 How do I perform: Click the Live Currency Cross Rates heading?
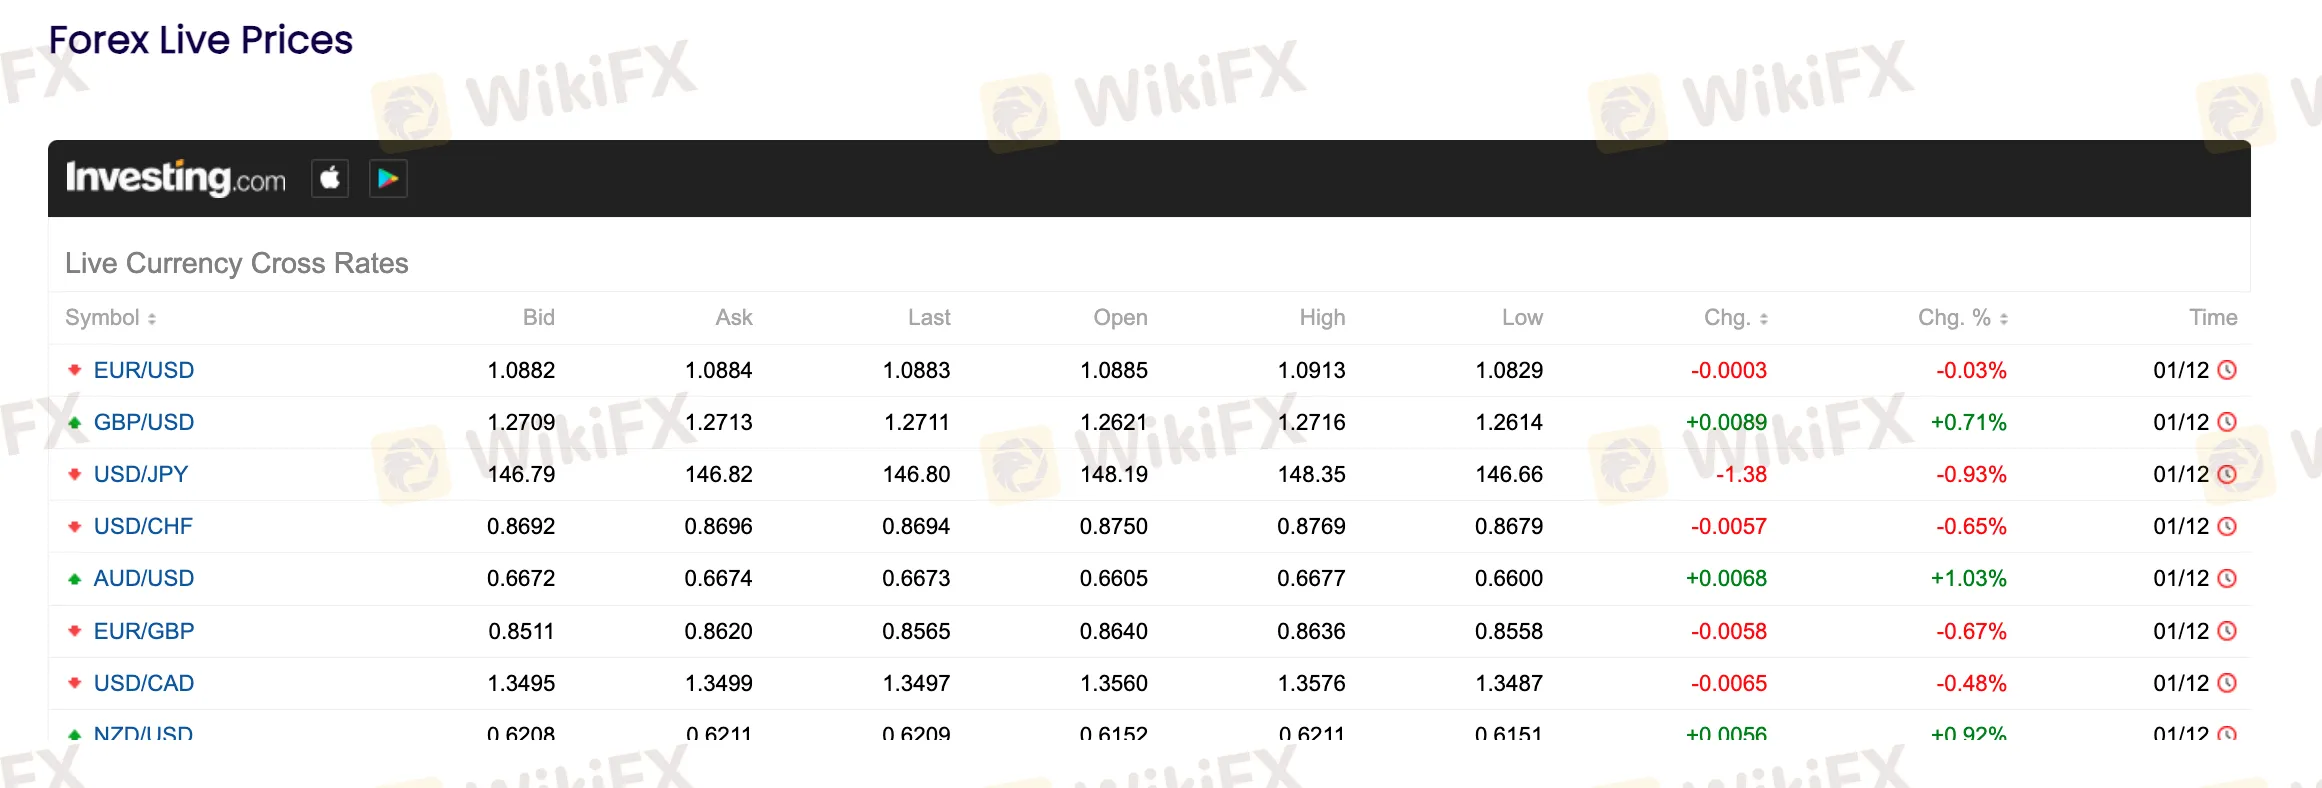pyautogui.click(x=237, y=263)
